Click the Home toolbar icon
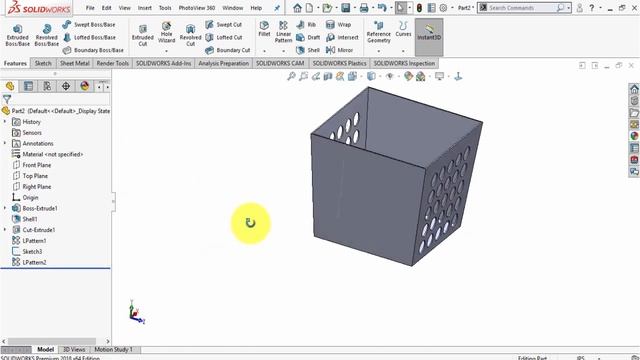The image size is (640, 360). click(297, 8)
